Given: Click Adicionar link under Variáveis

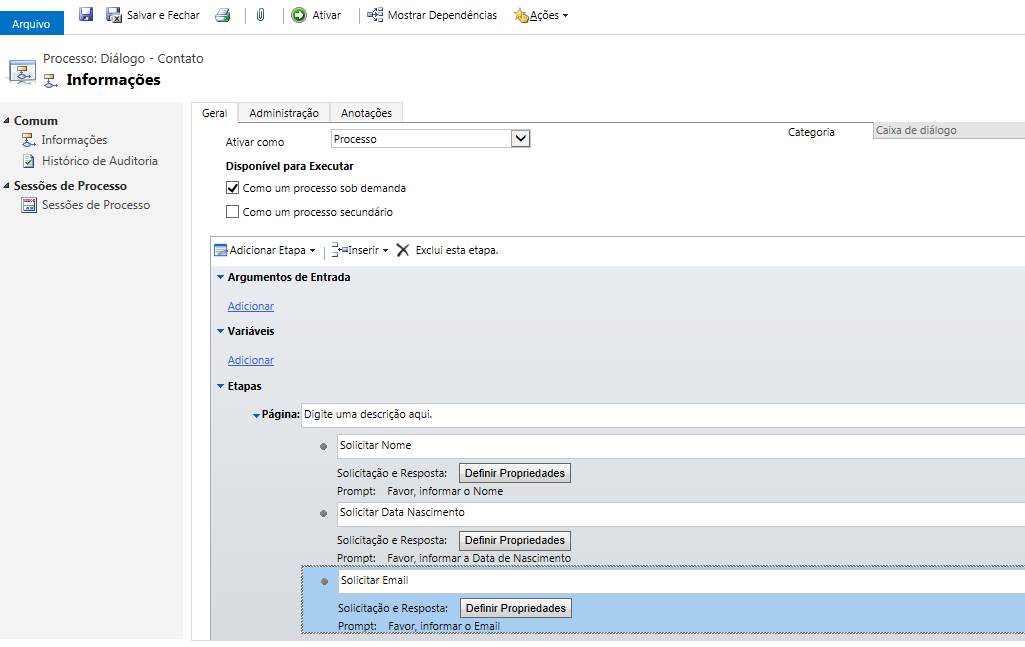Looking at the screenshot, I should 251,360.
